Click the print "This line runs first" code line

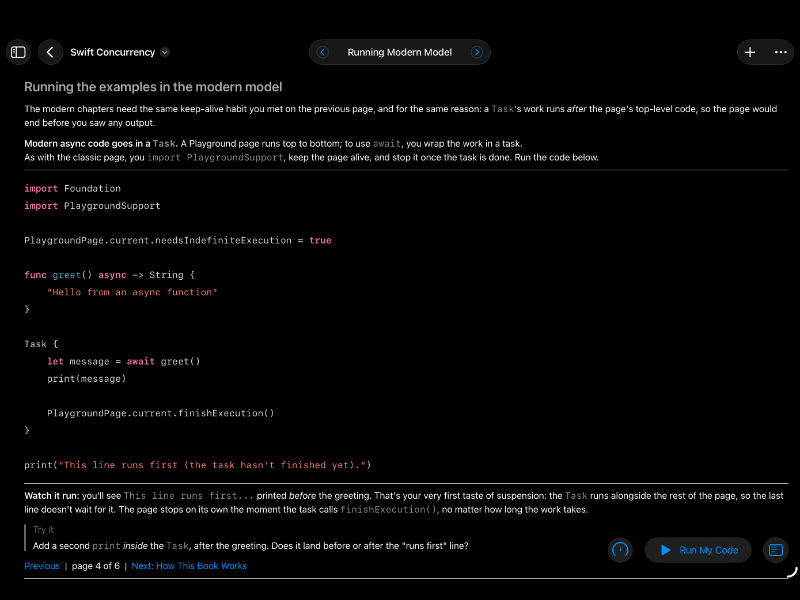197,465
